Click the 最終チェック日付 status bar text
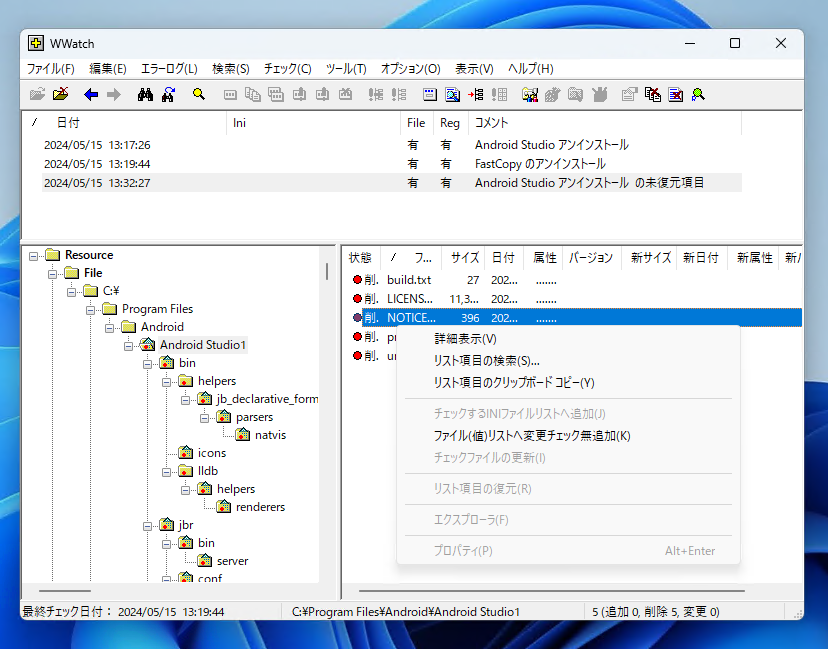Image resolution: width=828 pixels, height=649 pixels. click(123, 612)
